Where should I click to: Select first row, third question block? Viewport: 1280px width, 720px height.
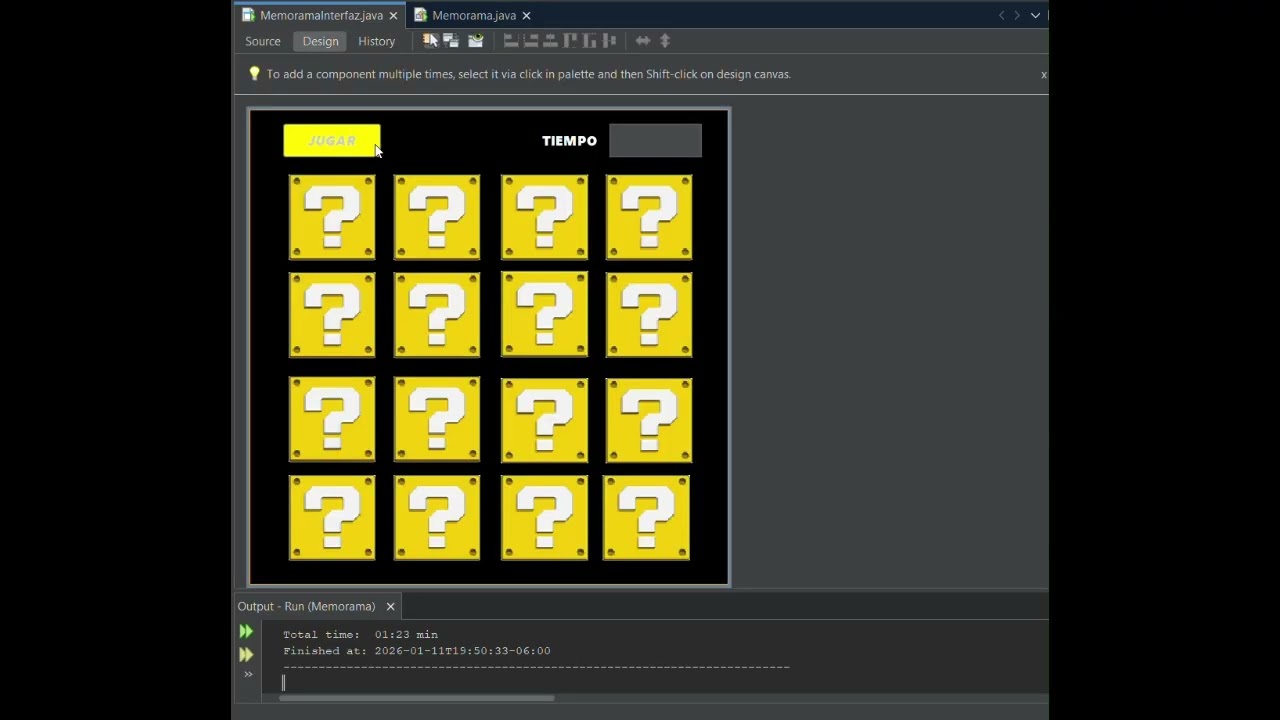click(545, 217)
